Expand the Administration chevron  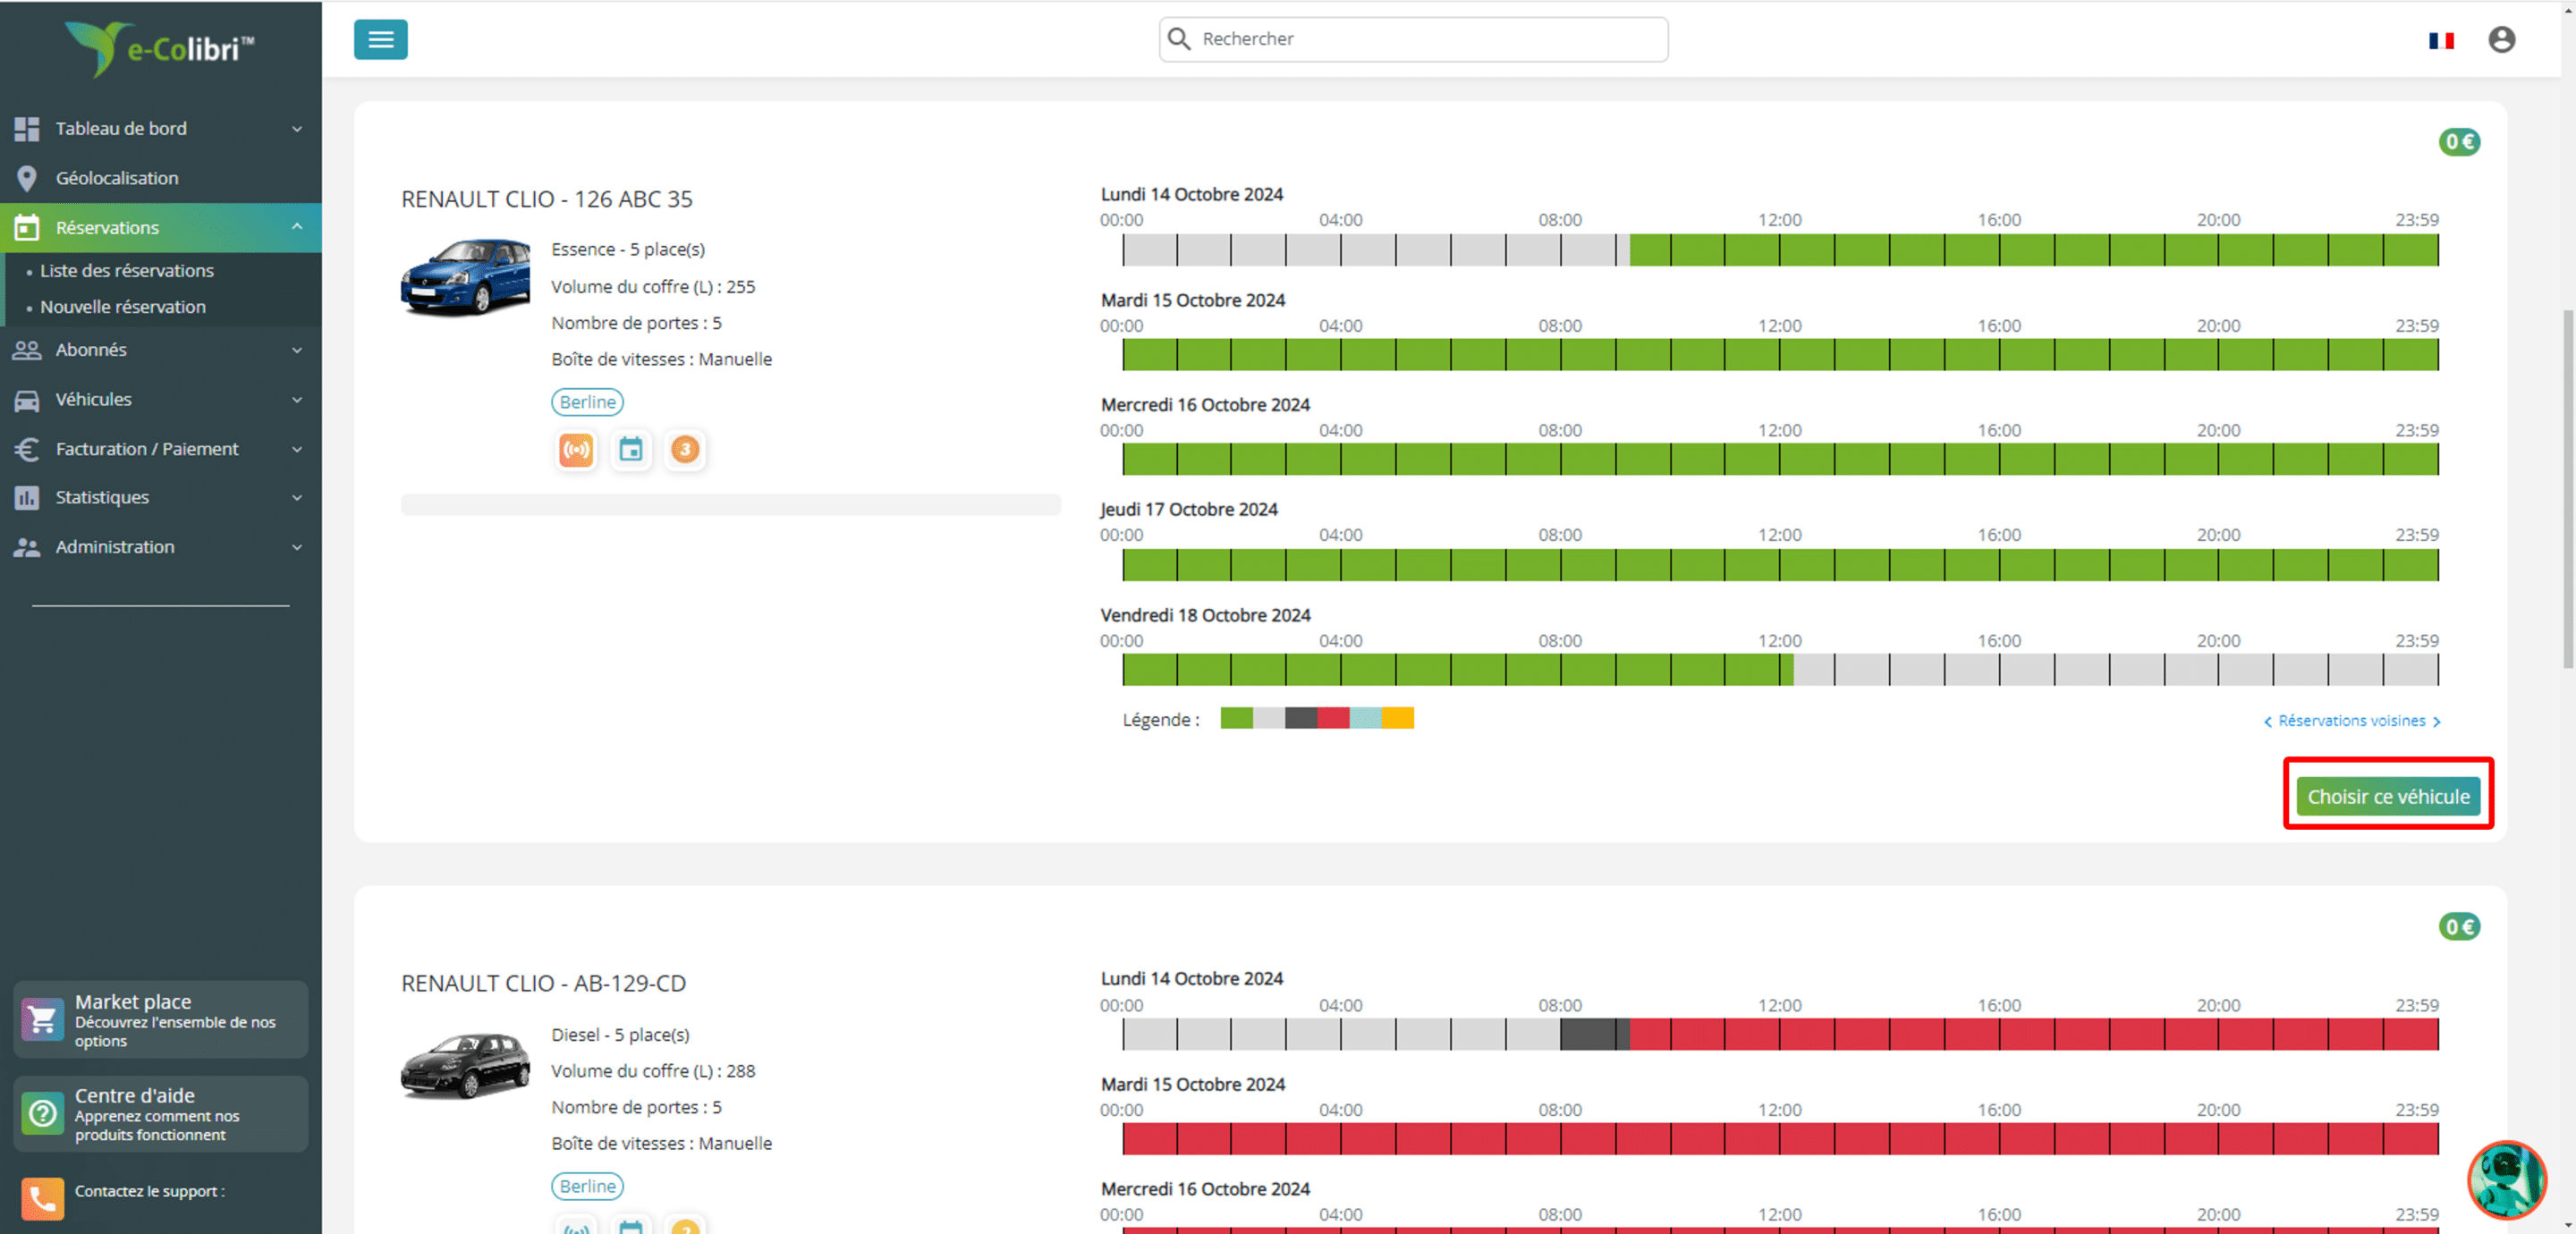(x=297, y=548)
